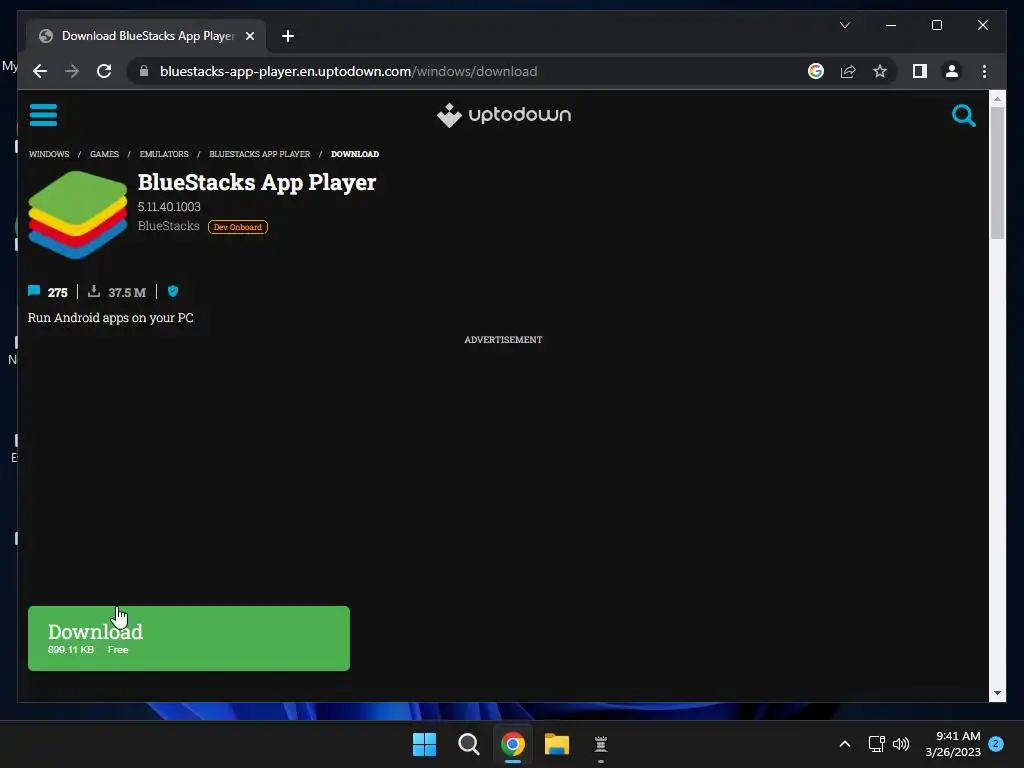Image resolution: width=1024 pixels, height=768 pixels.
Task: Open the notifications badge
Action: 996,744
